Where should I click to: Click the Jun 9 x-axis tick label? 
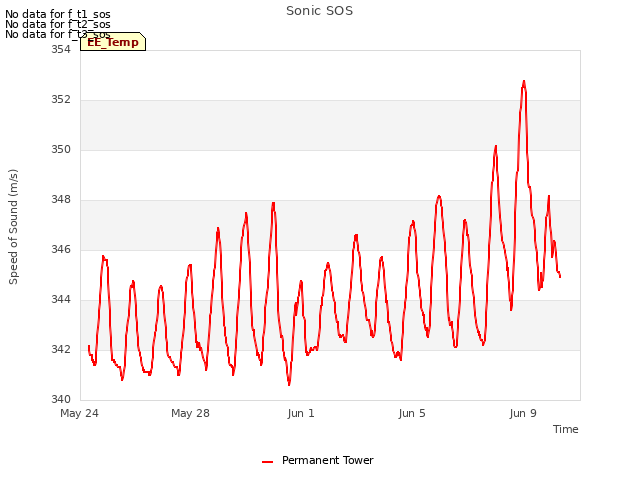(x=523, y=413)
